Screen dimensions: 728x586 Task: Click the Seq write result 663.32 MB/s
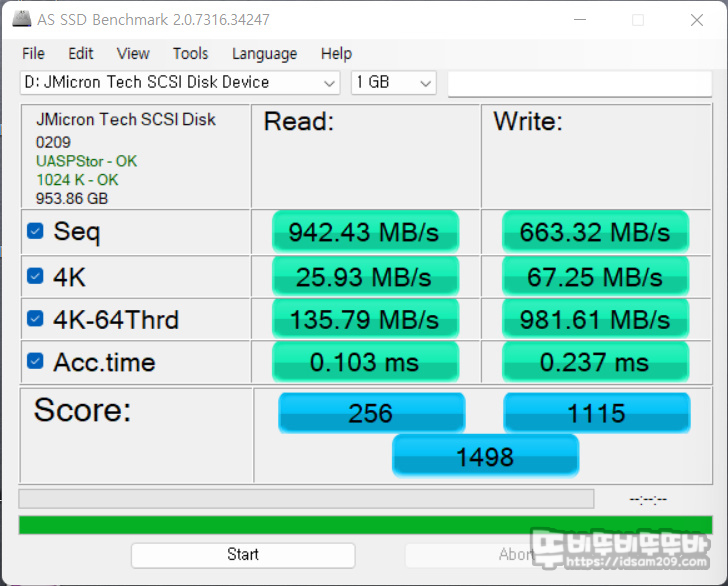[595, 232]
